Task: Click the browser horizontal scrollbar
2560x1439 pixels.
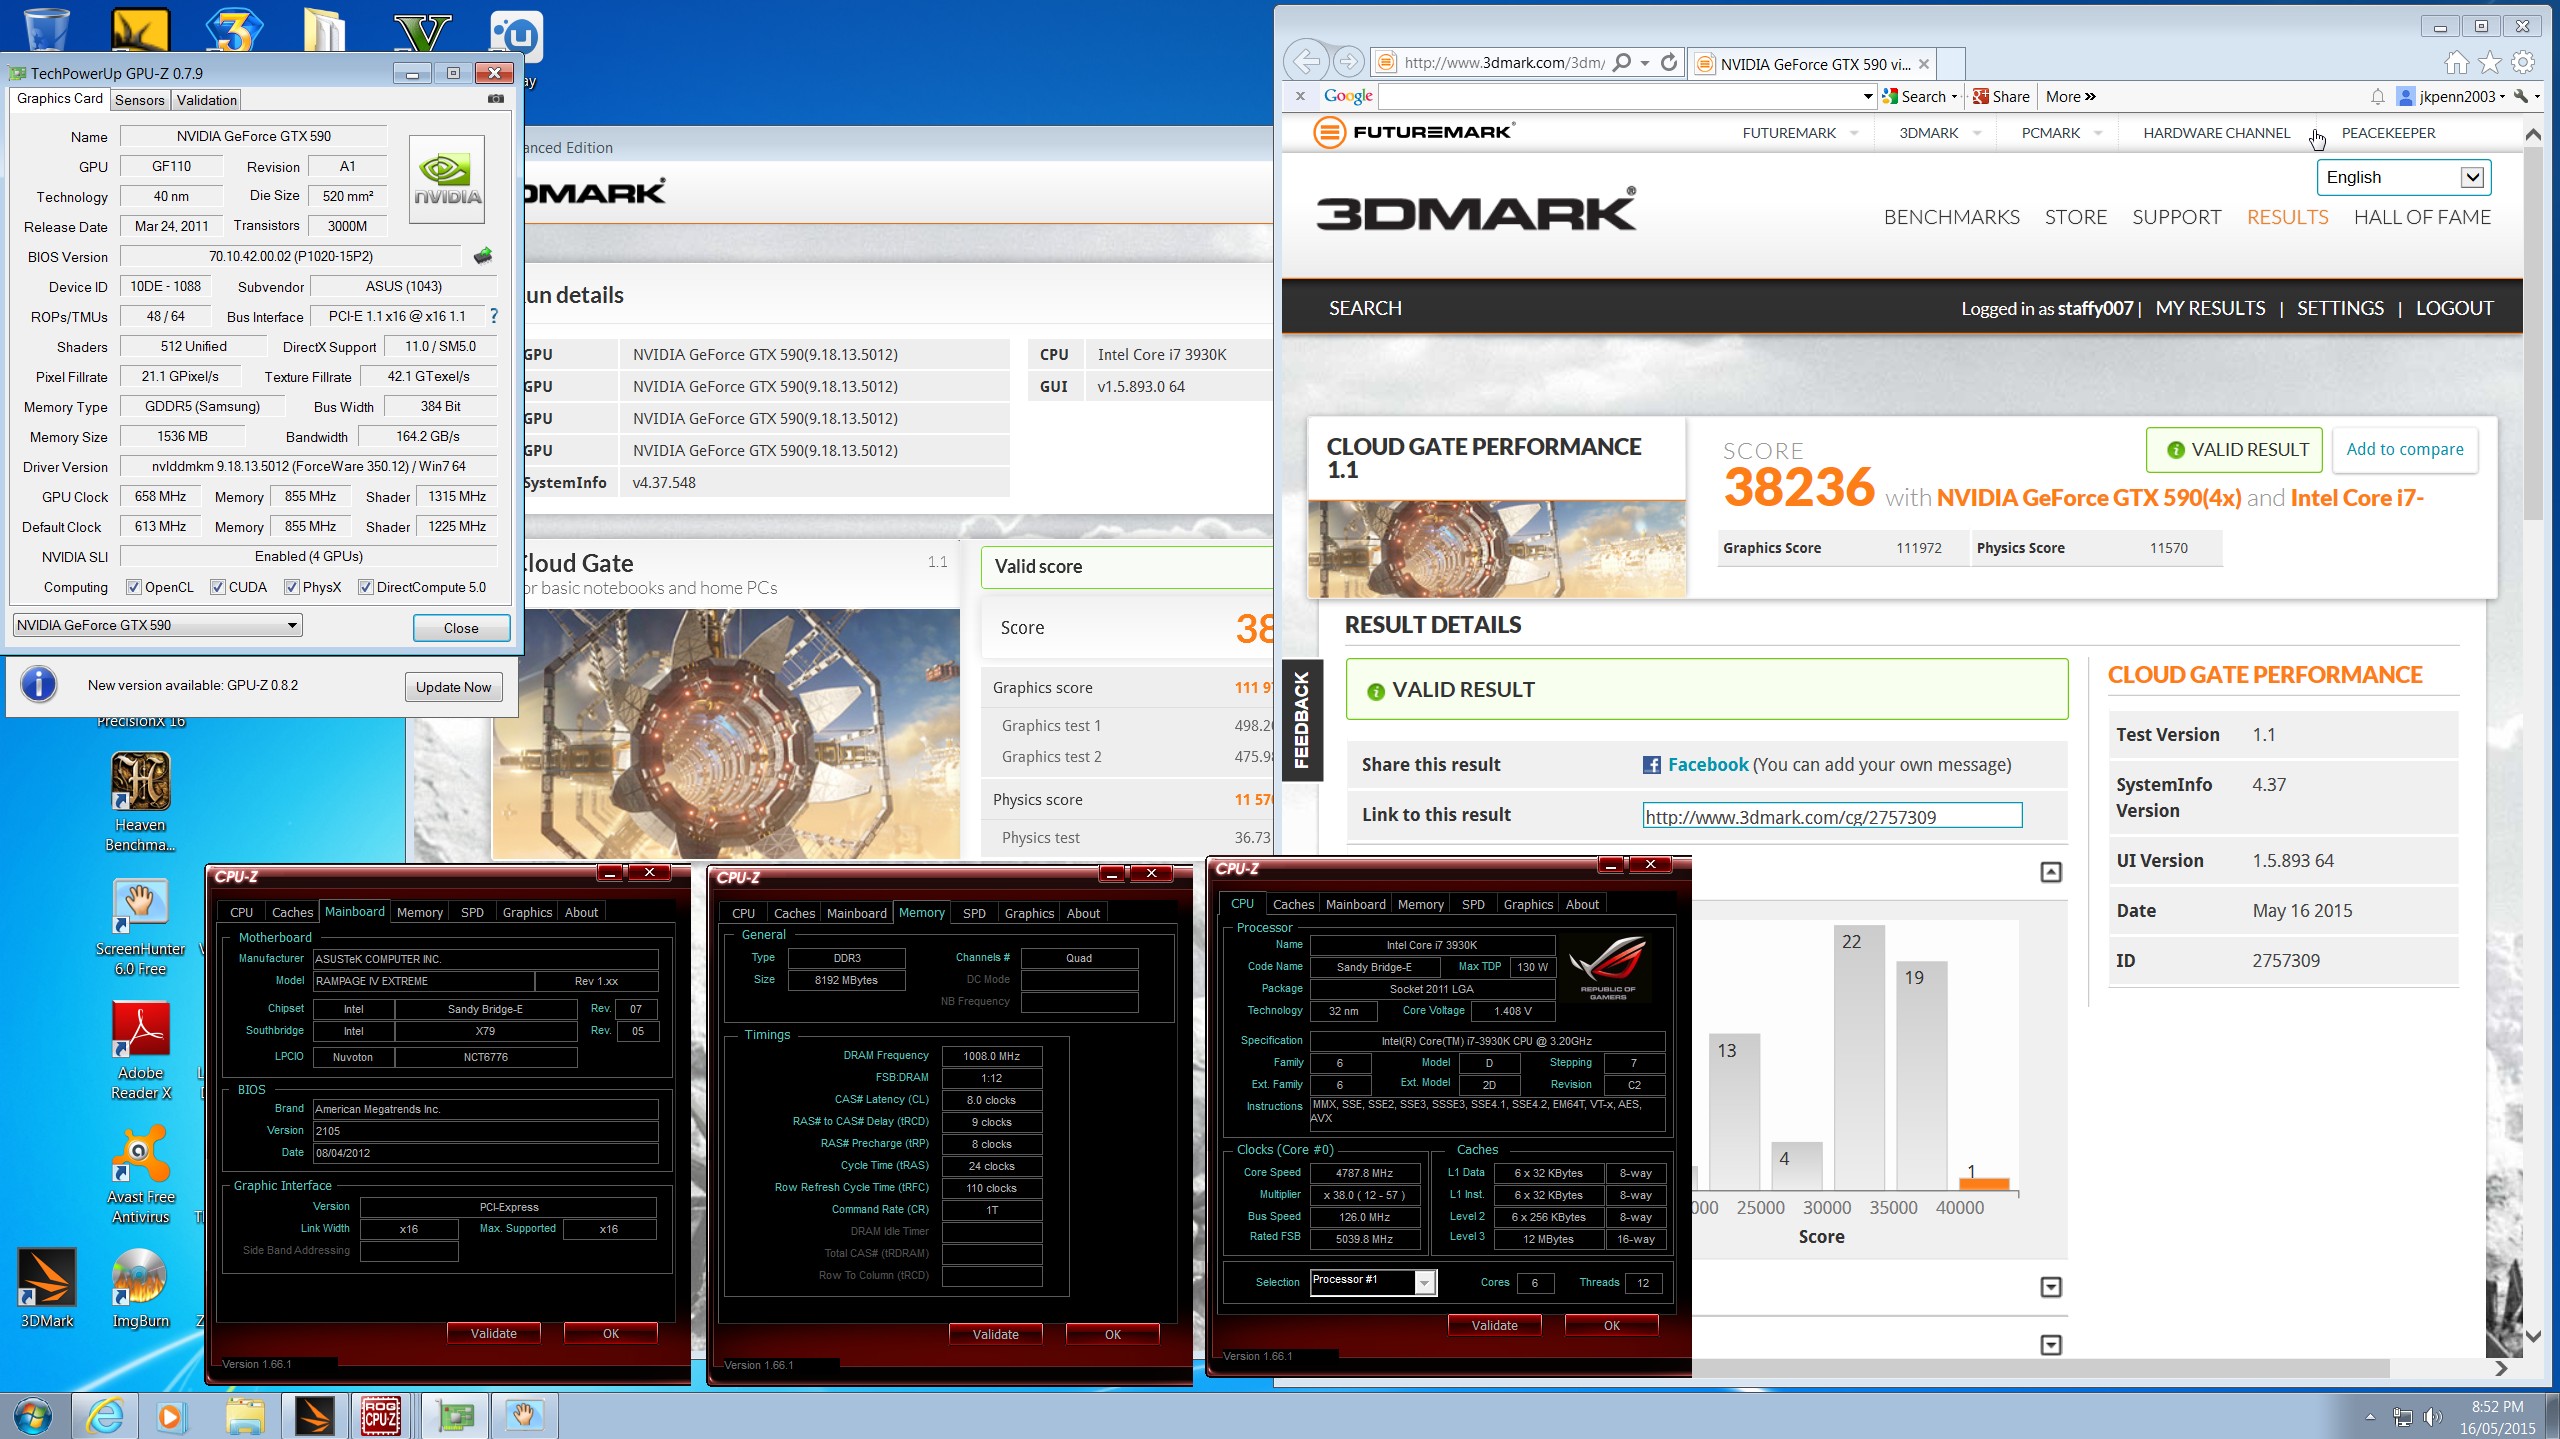Action: point(2040,1367)
